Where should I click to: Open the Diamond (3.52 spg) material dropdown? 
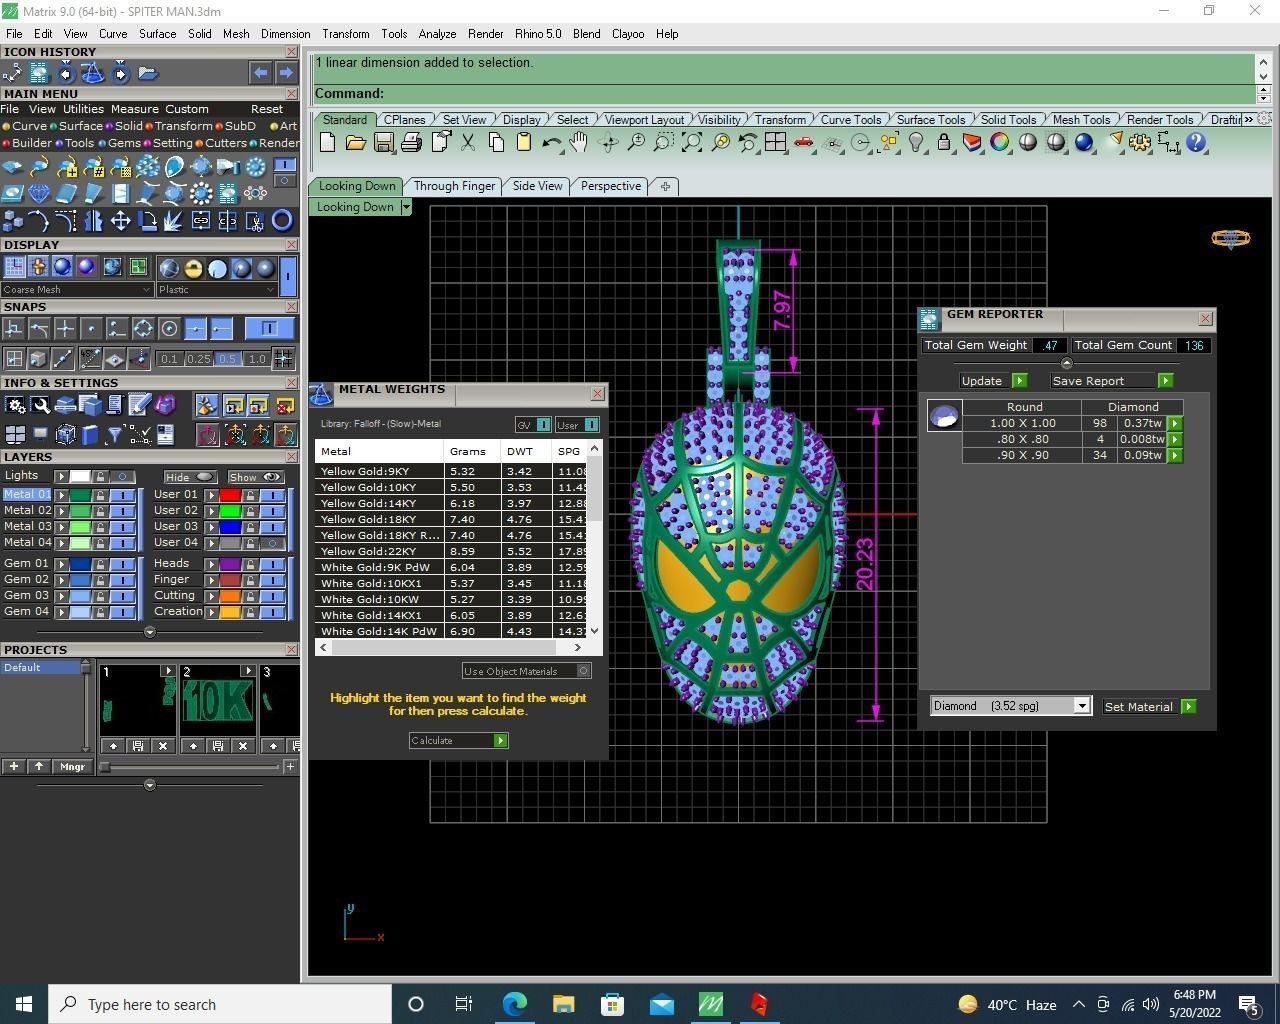1081,706
